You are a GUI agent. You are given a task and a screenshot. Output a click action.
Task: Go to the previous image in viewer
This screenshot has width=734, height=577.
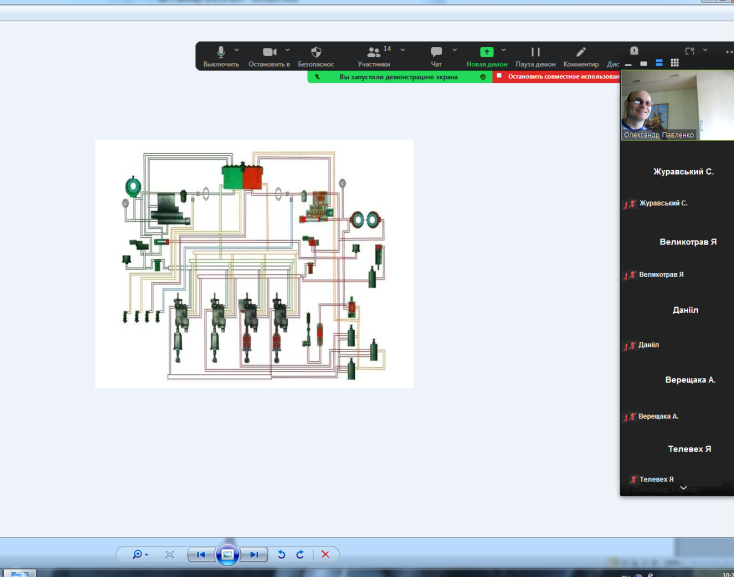200,554
